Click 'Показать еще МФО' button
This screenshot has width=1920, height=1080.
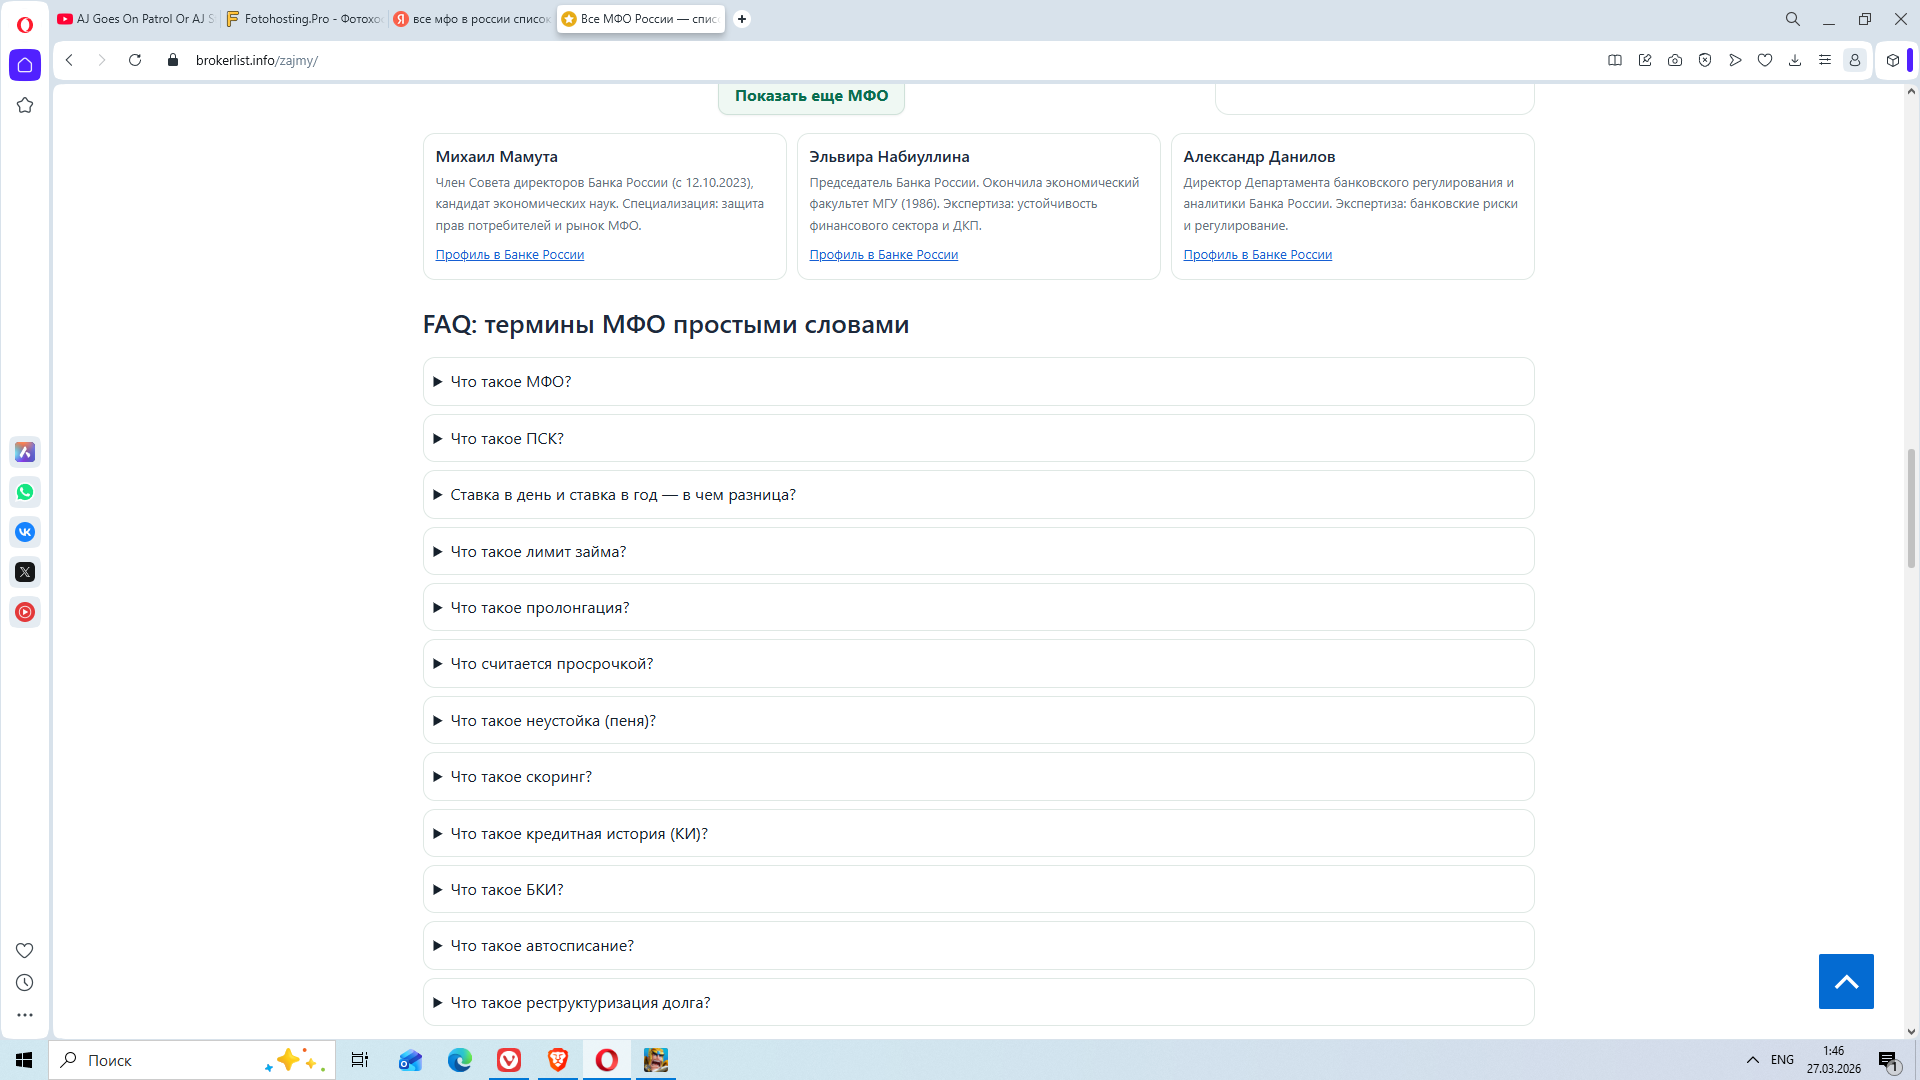coord(811,96)
